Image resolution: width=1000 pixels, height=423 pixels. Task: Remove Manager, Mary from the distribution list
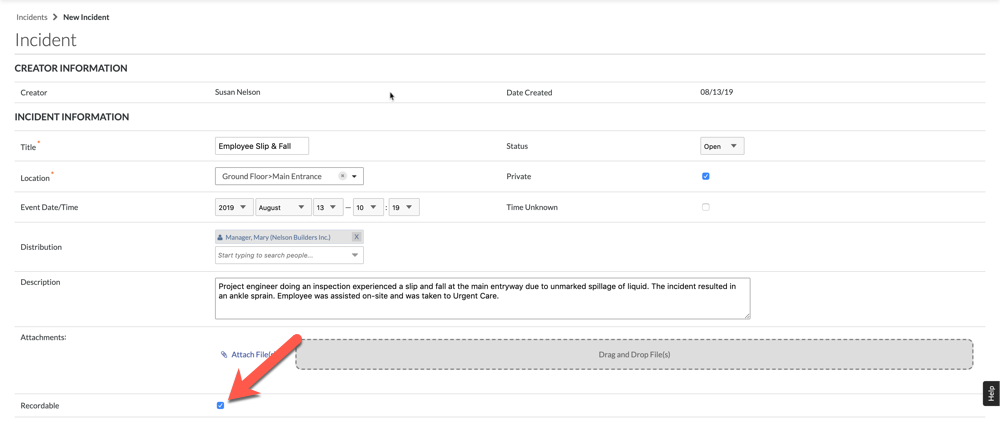click(356, 237)
